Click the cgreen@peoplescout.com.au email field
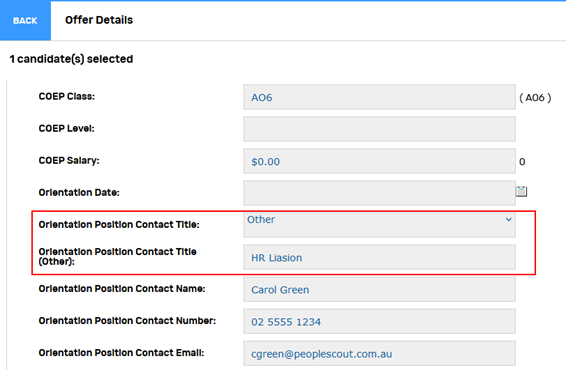This screenshot has width=566, height=370. click(x=379, y=353)
